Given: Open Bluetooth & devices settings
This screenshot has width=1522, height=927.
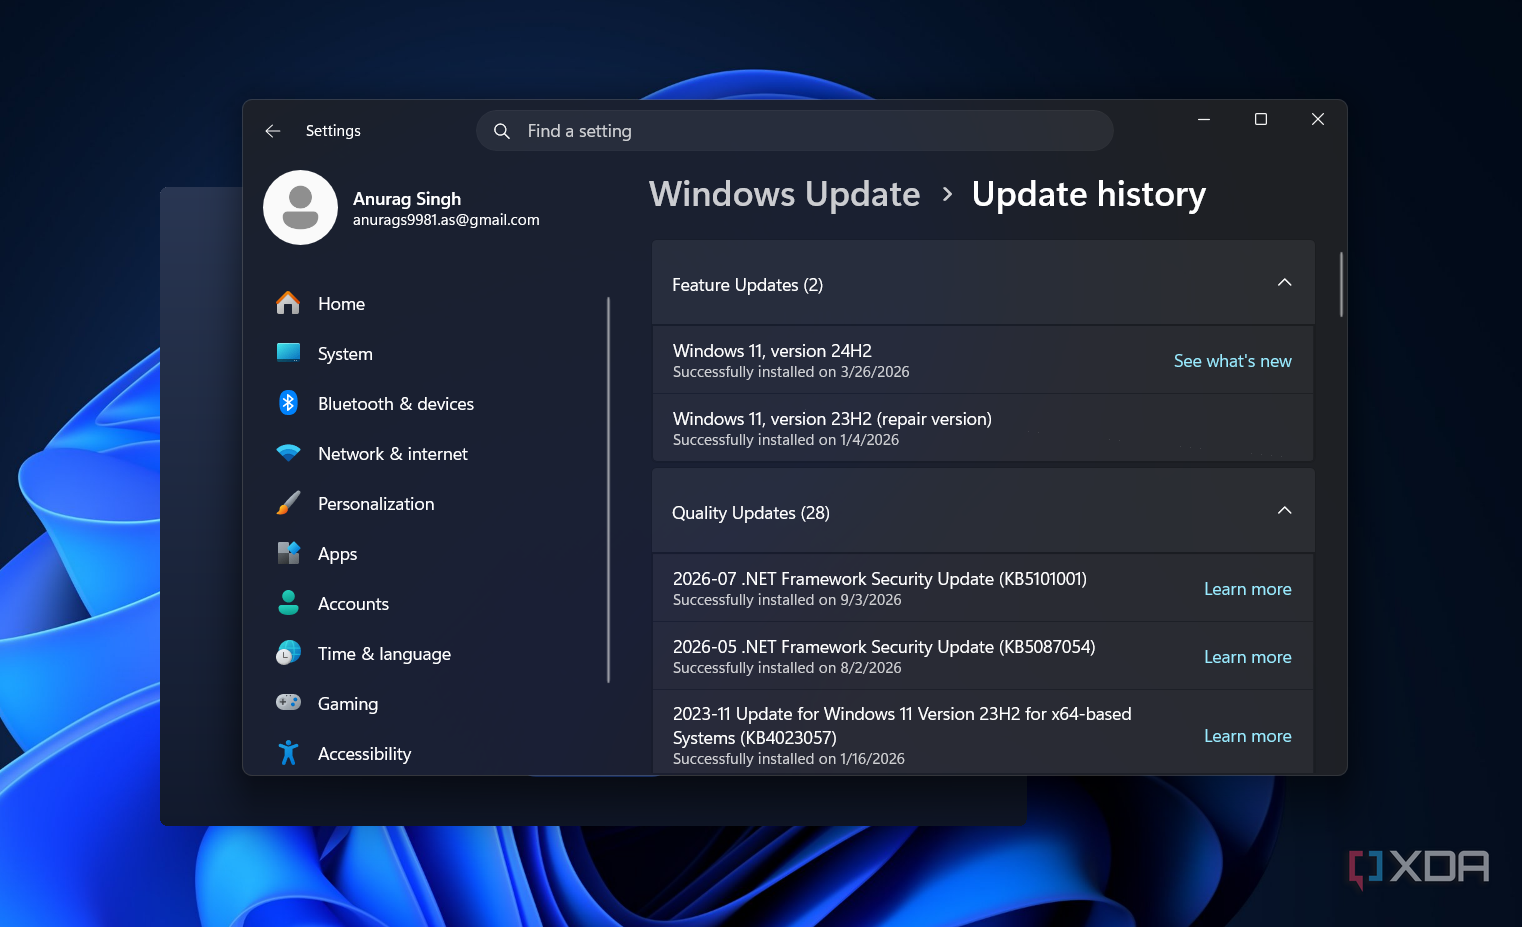Looking at the screenshot, I should pos(396,404).
